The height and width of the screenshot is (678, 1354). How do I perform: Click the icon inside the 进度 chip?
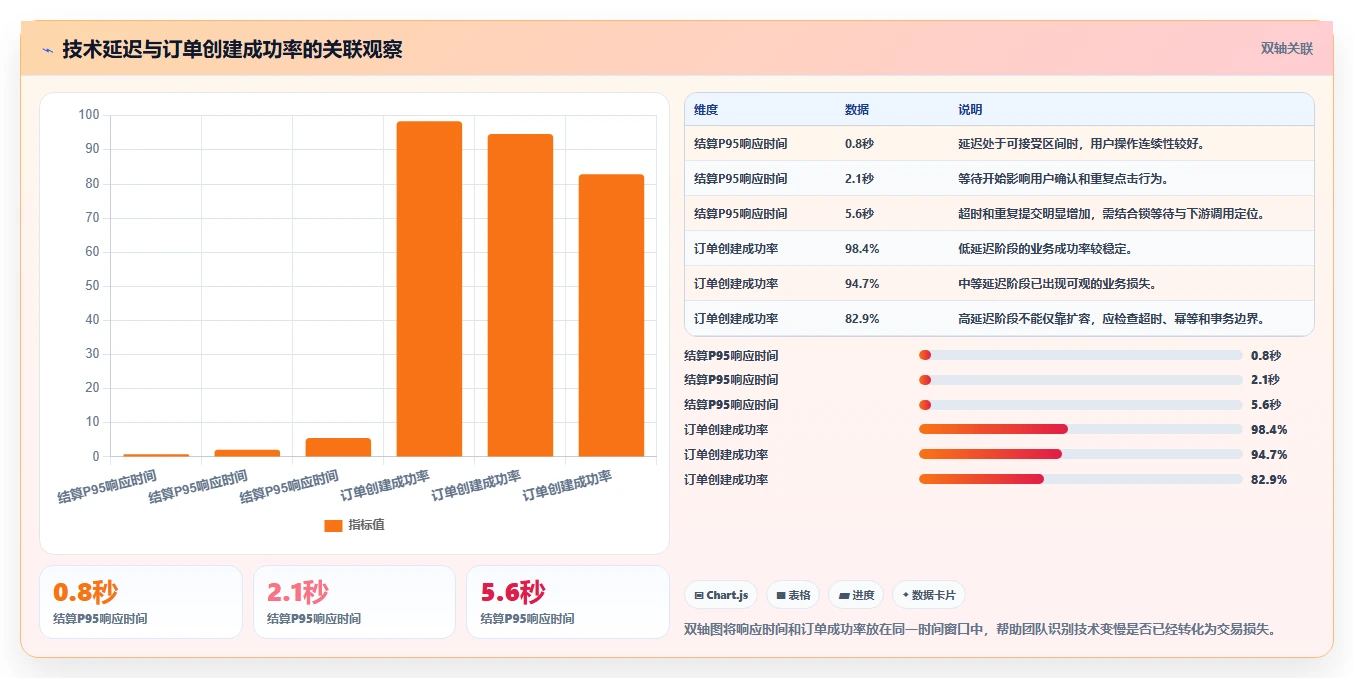[x=844, y=596]
